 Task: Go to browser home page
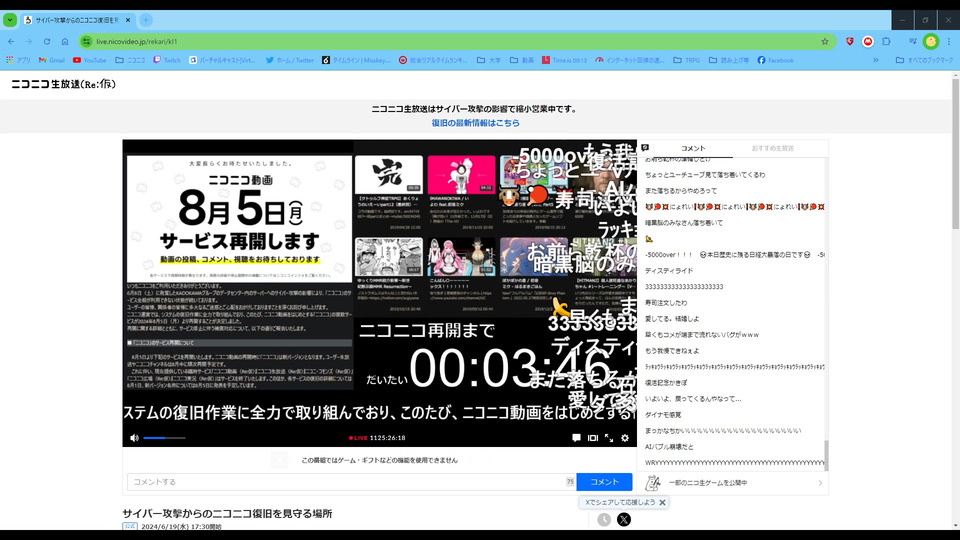coord(65,42)
